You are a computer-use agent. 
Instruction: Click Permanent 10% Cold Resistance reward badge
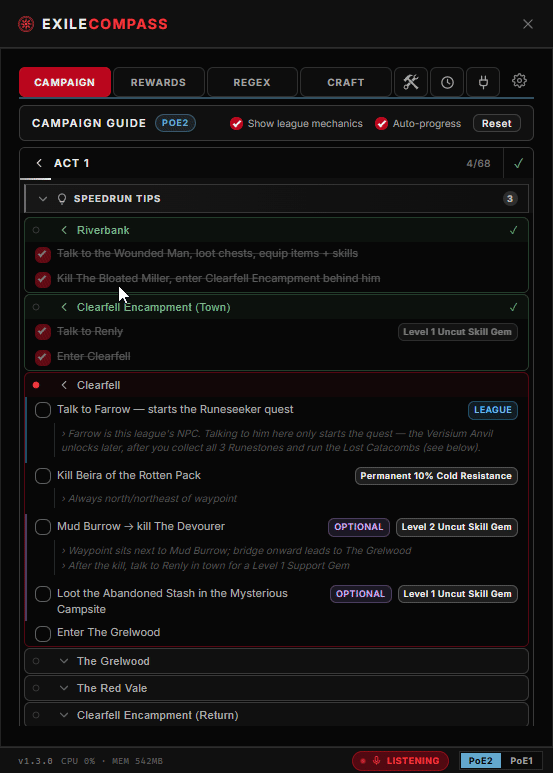pos(436,476)
